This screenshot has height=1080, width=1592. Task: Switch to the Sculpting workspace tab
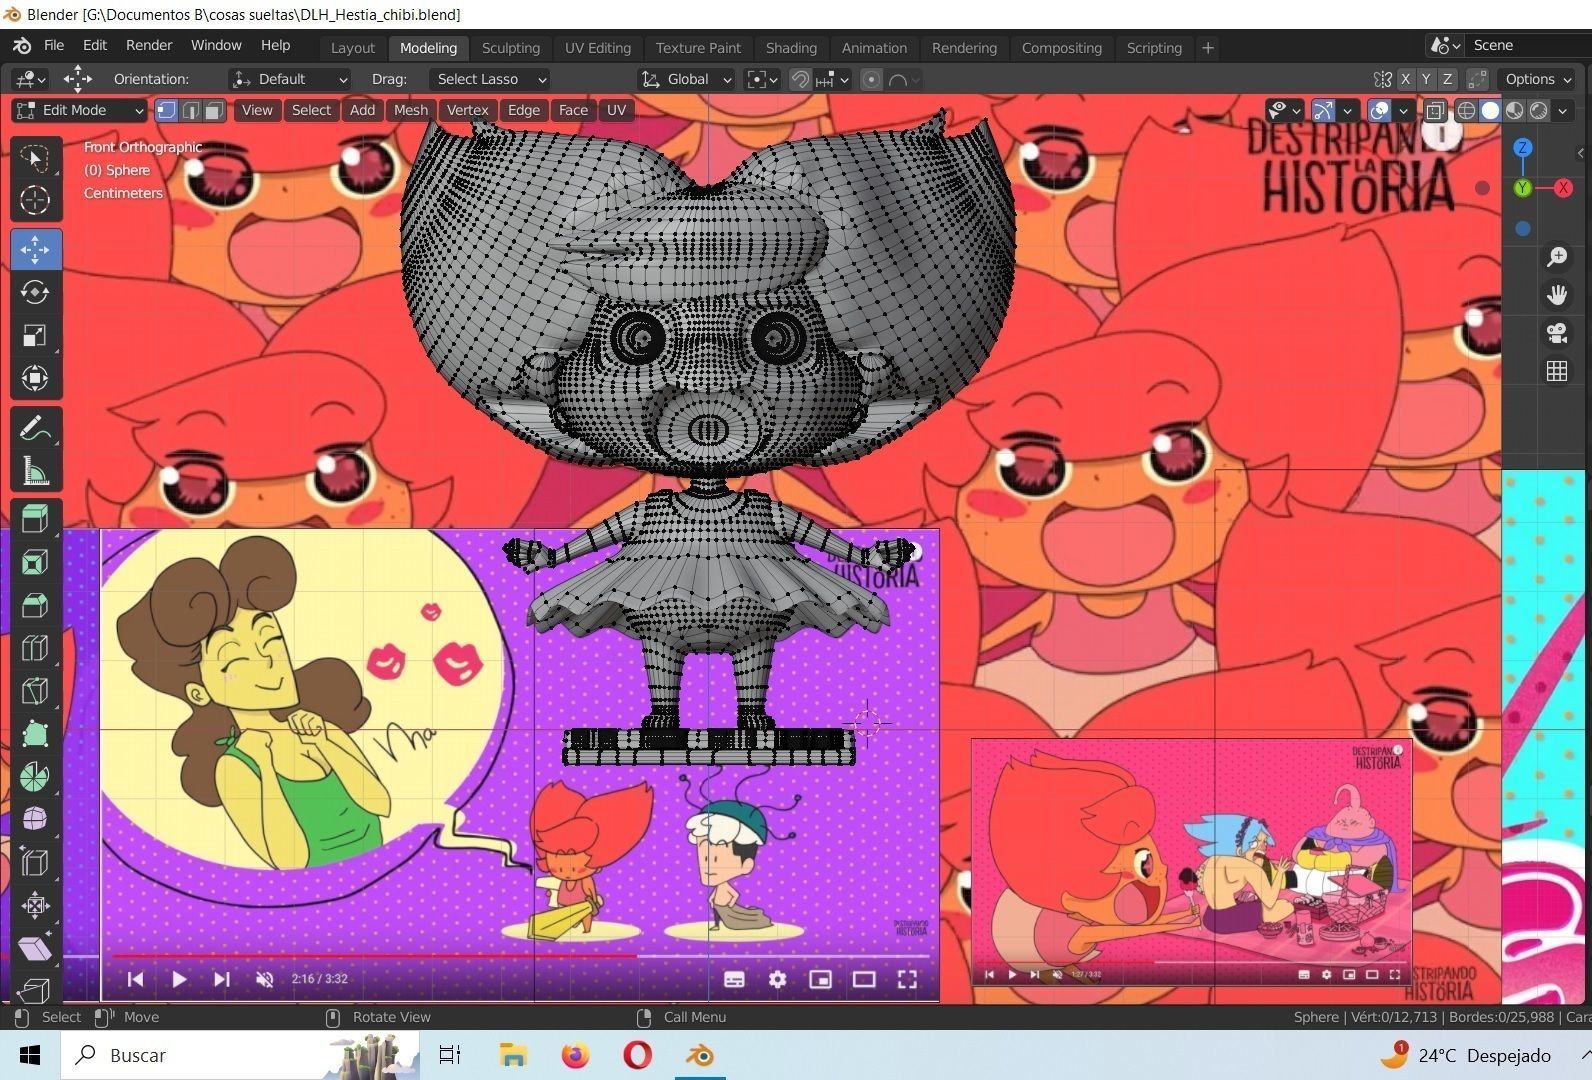point(510,48)
